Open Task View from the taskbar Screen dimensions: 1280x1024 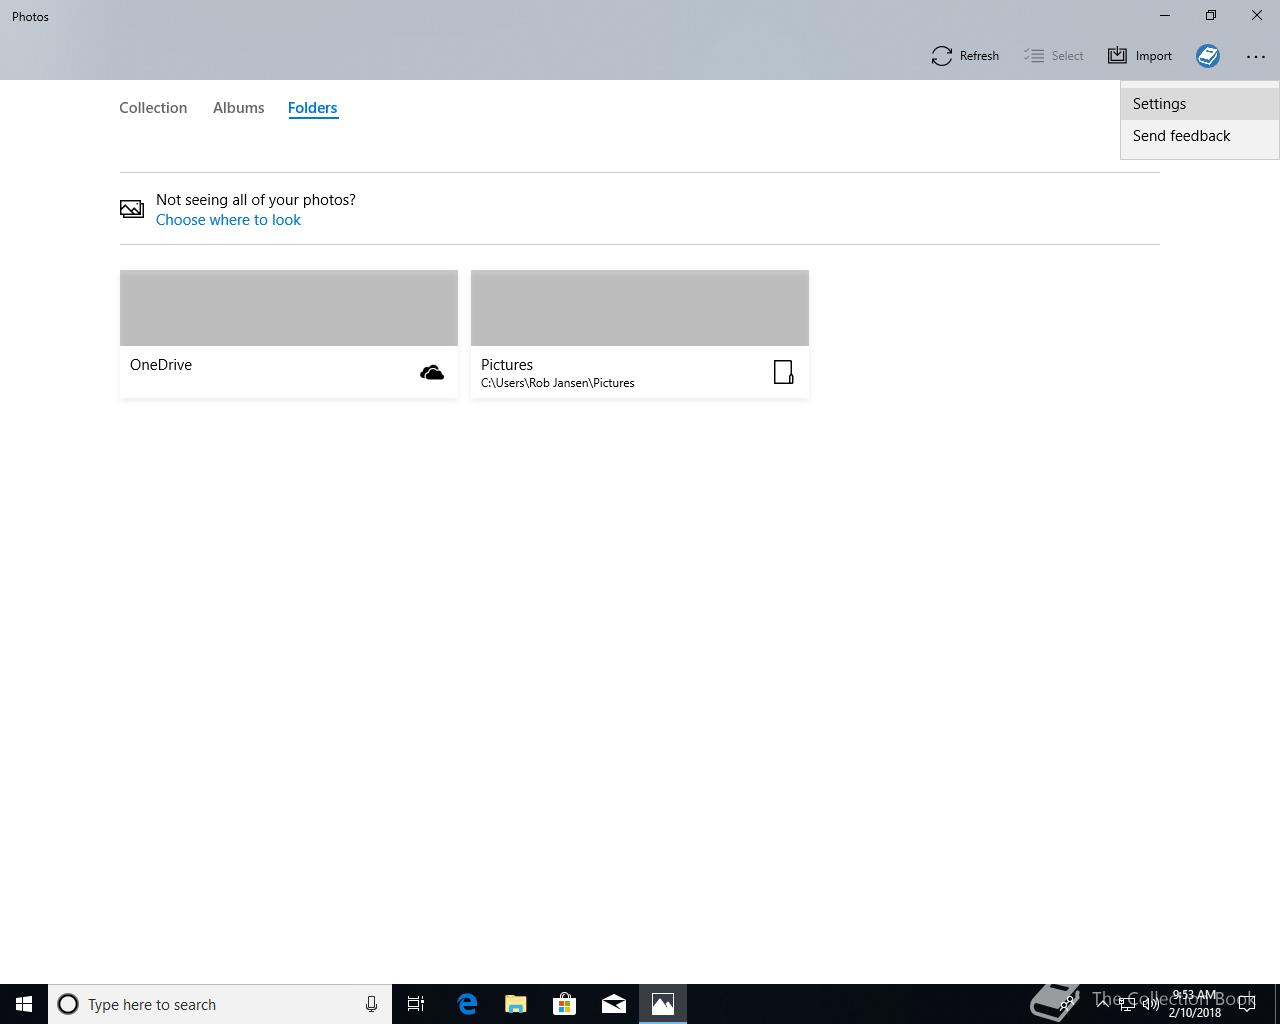(416, 1004)
